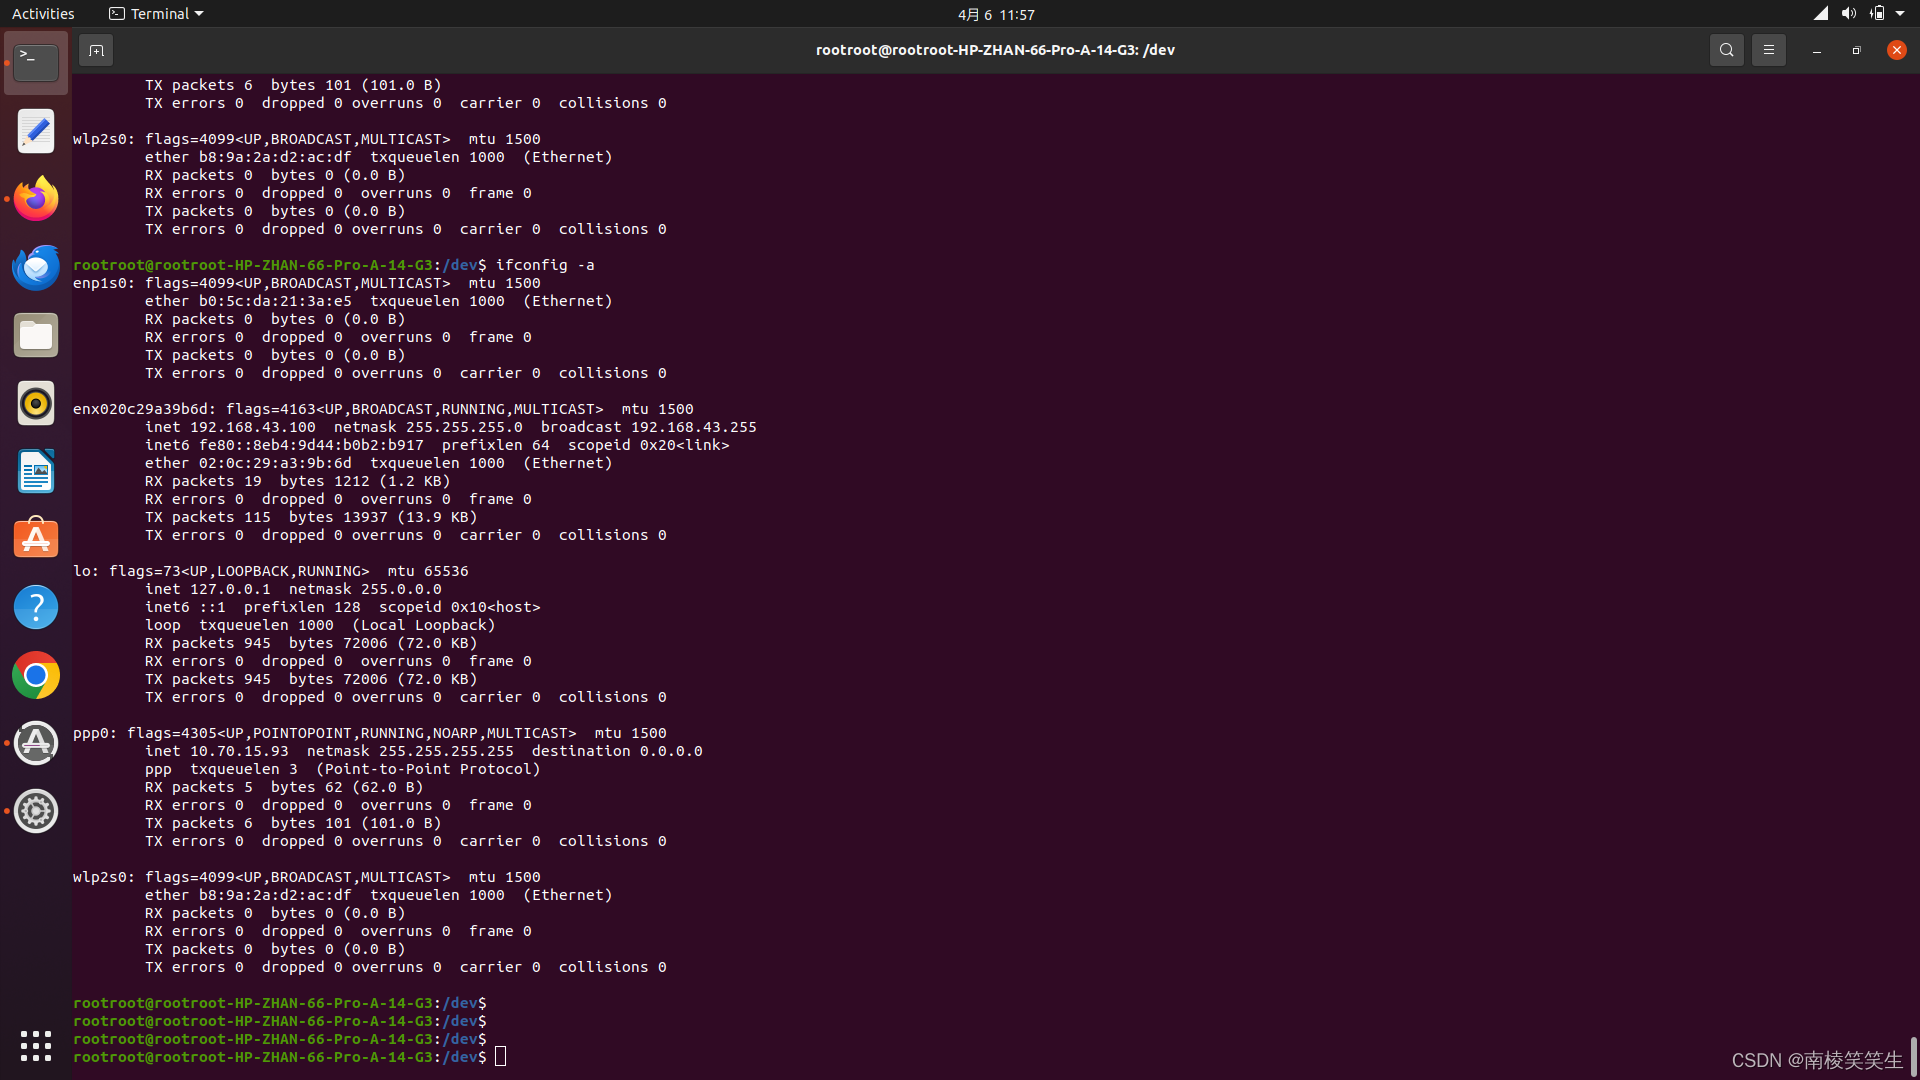The image size is (1920, 1080).
Task: Open LibreOffice Writer from the dock
Action: tap(36, 471)
